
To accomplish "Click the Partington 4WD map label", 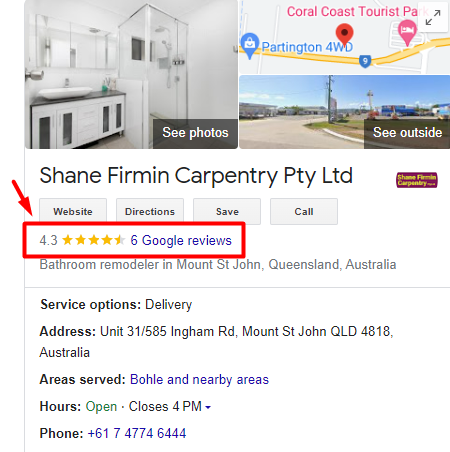I will (x=307, y=47).
